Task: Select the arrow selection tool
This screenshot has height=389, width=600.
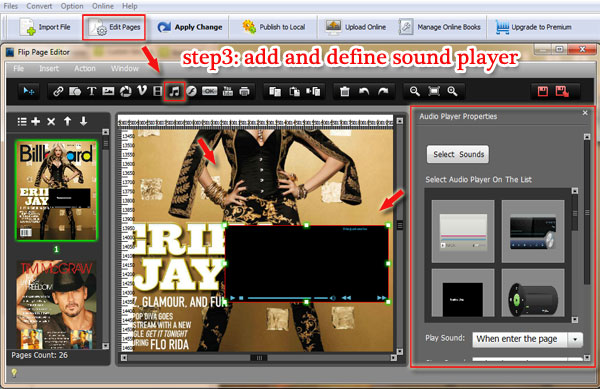Action: [29, 91]
